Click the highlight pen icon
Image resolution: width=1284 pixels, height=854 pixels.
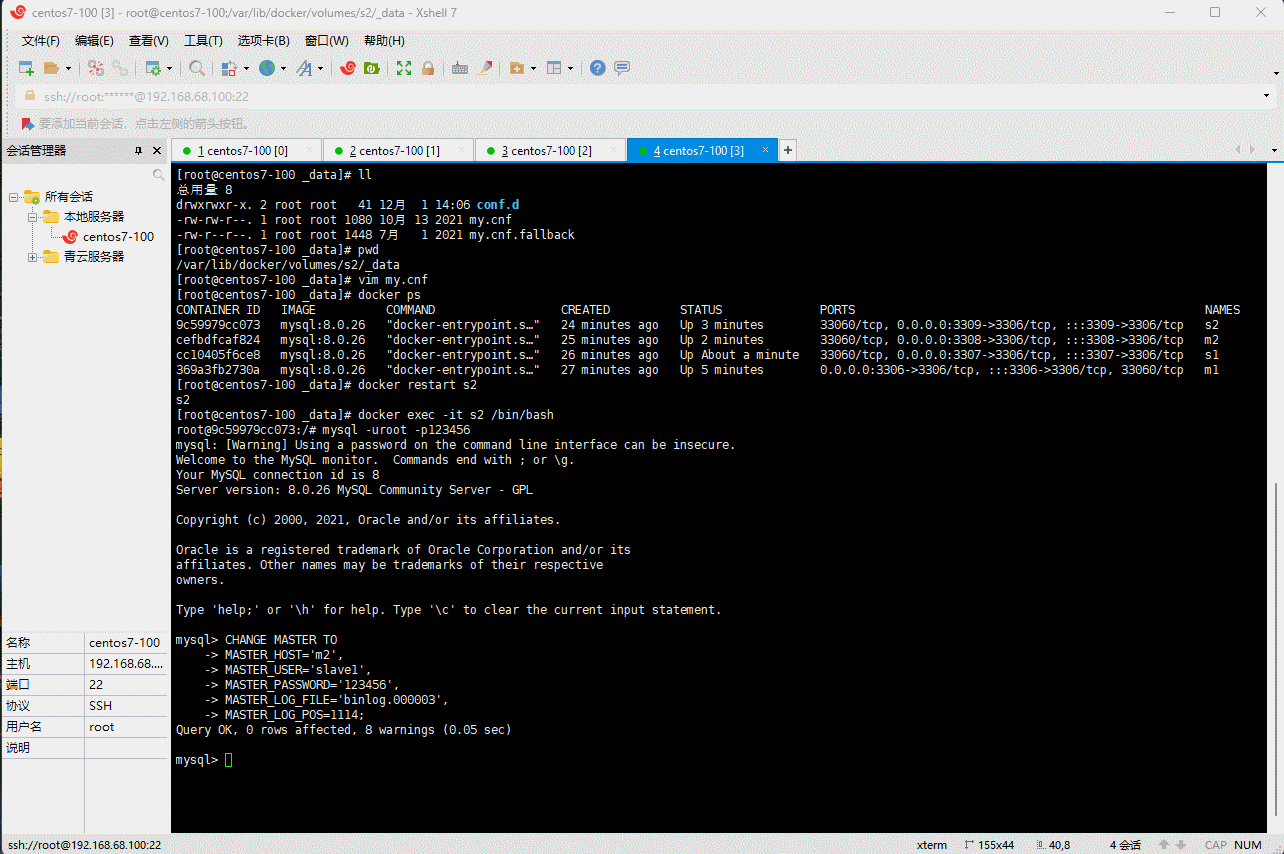[485, 68]
